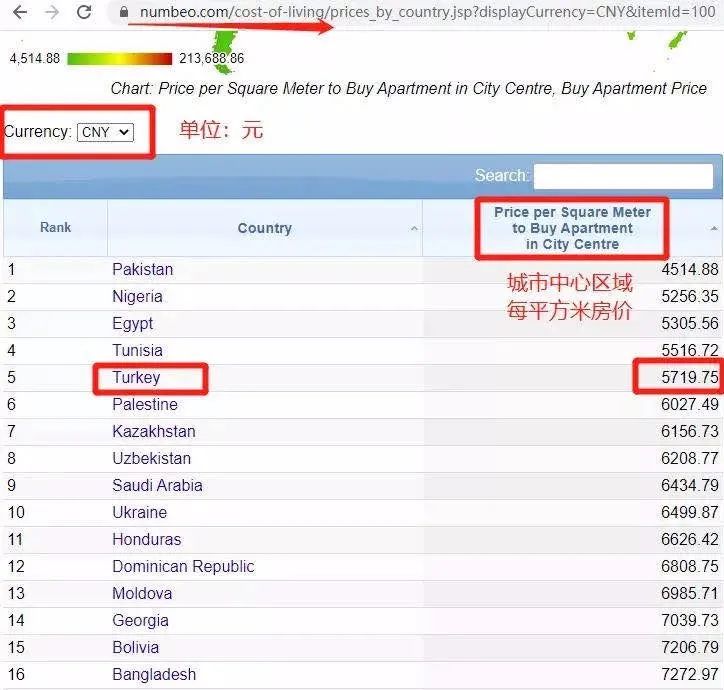Open the Nigeria country link

coord(137,297)
